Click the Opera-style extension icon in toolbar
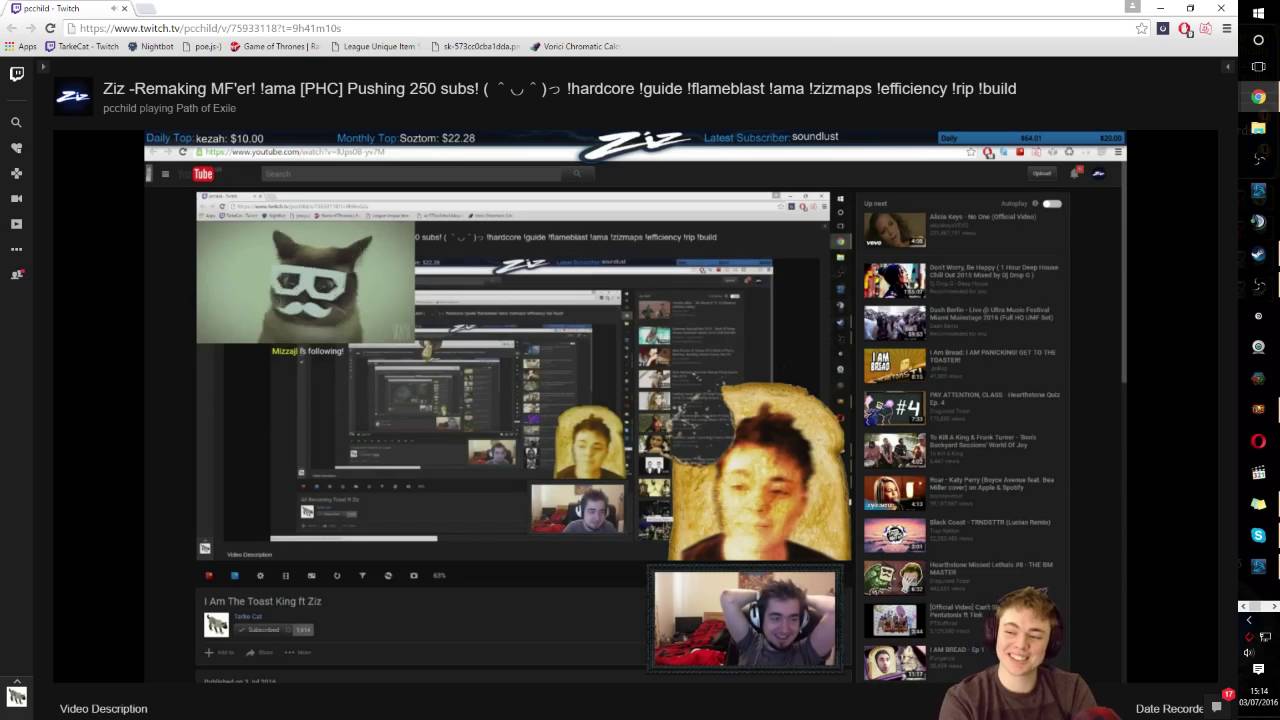Image resolution: width=1280 pixels, height=720 pixels. (1185, 29)
